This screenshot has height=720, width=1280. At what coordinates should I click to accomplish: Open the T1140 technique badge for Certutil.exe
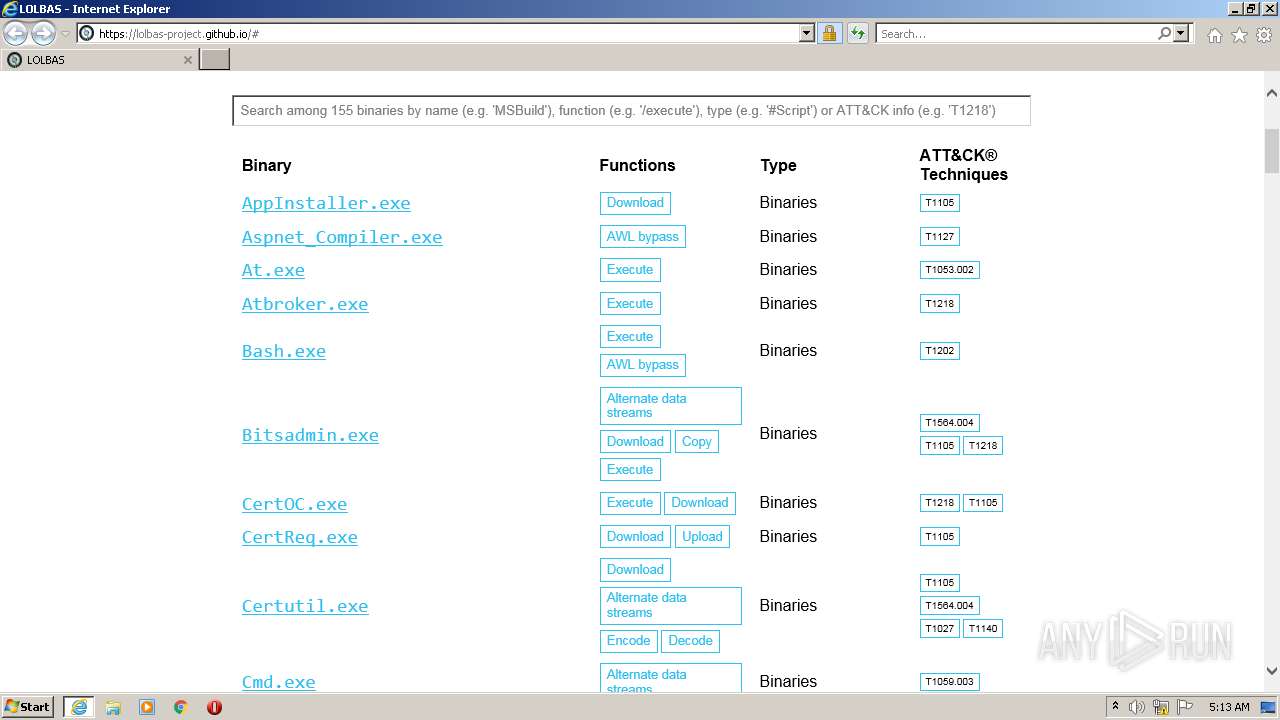point(983,629)
